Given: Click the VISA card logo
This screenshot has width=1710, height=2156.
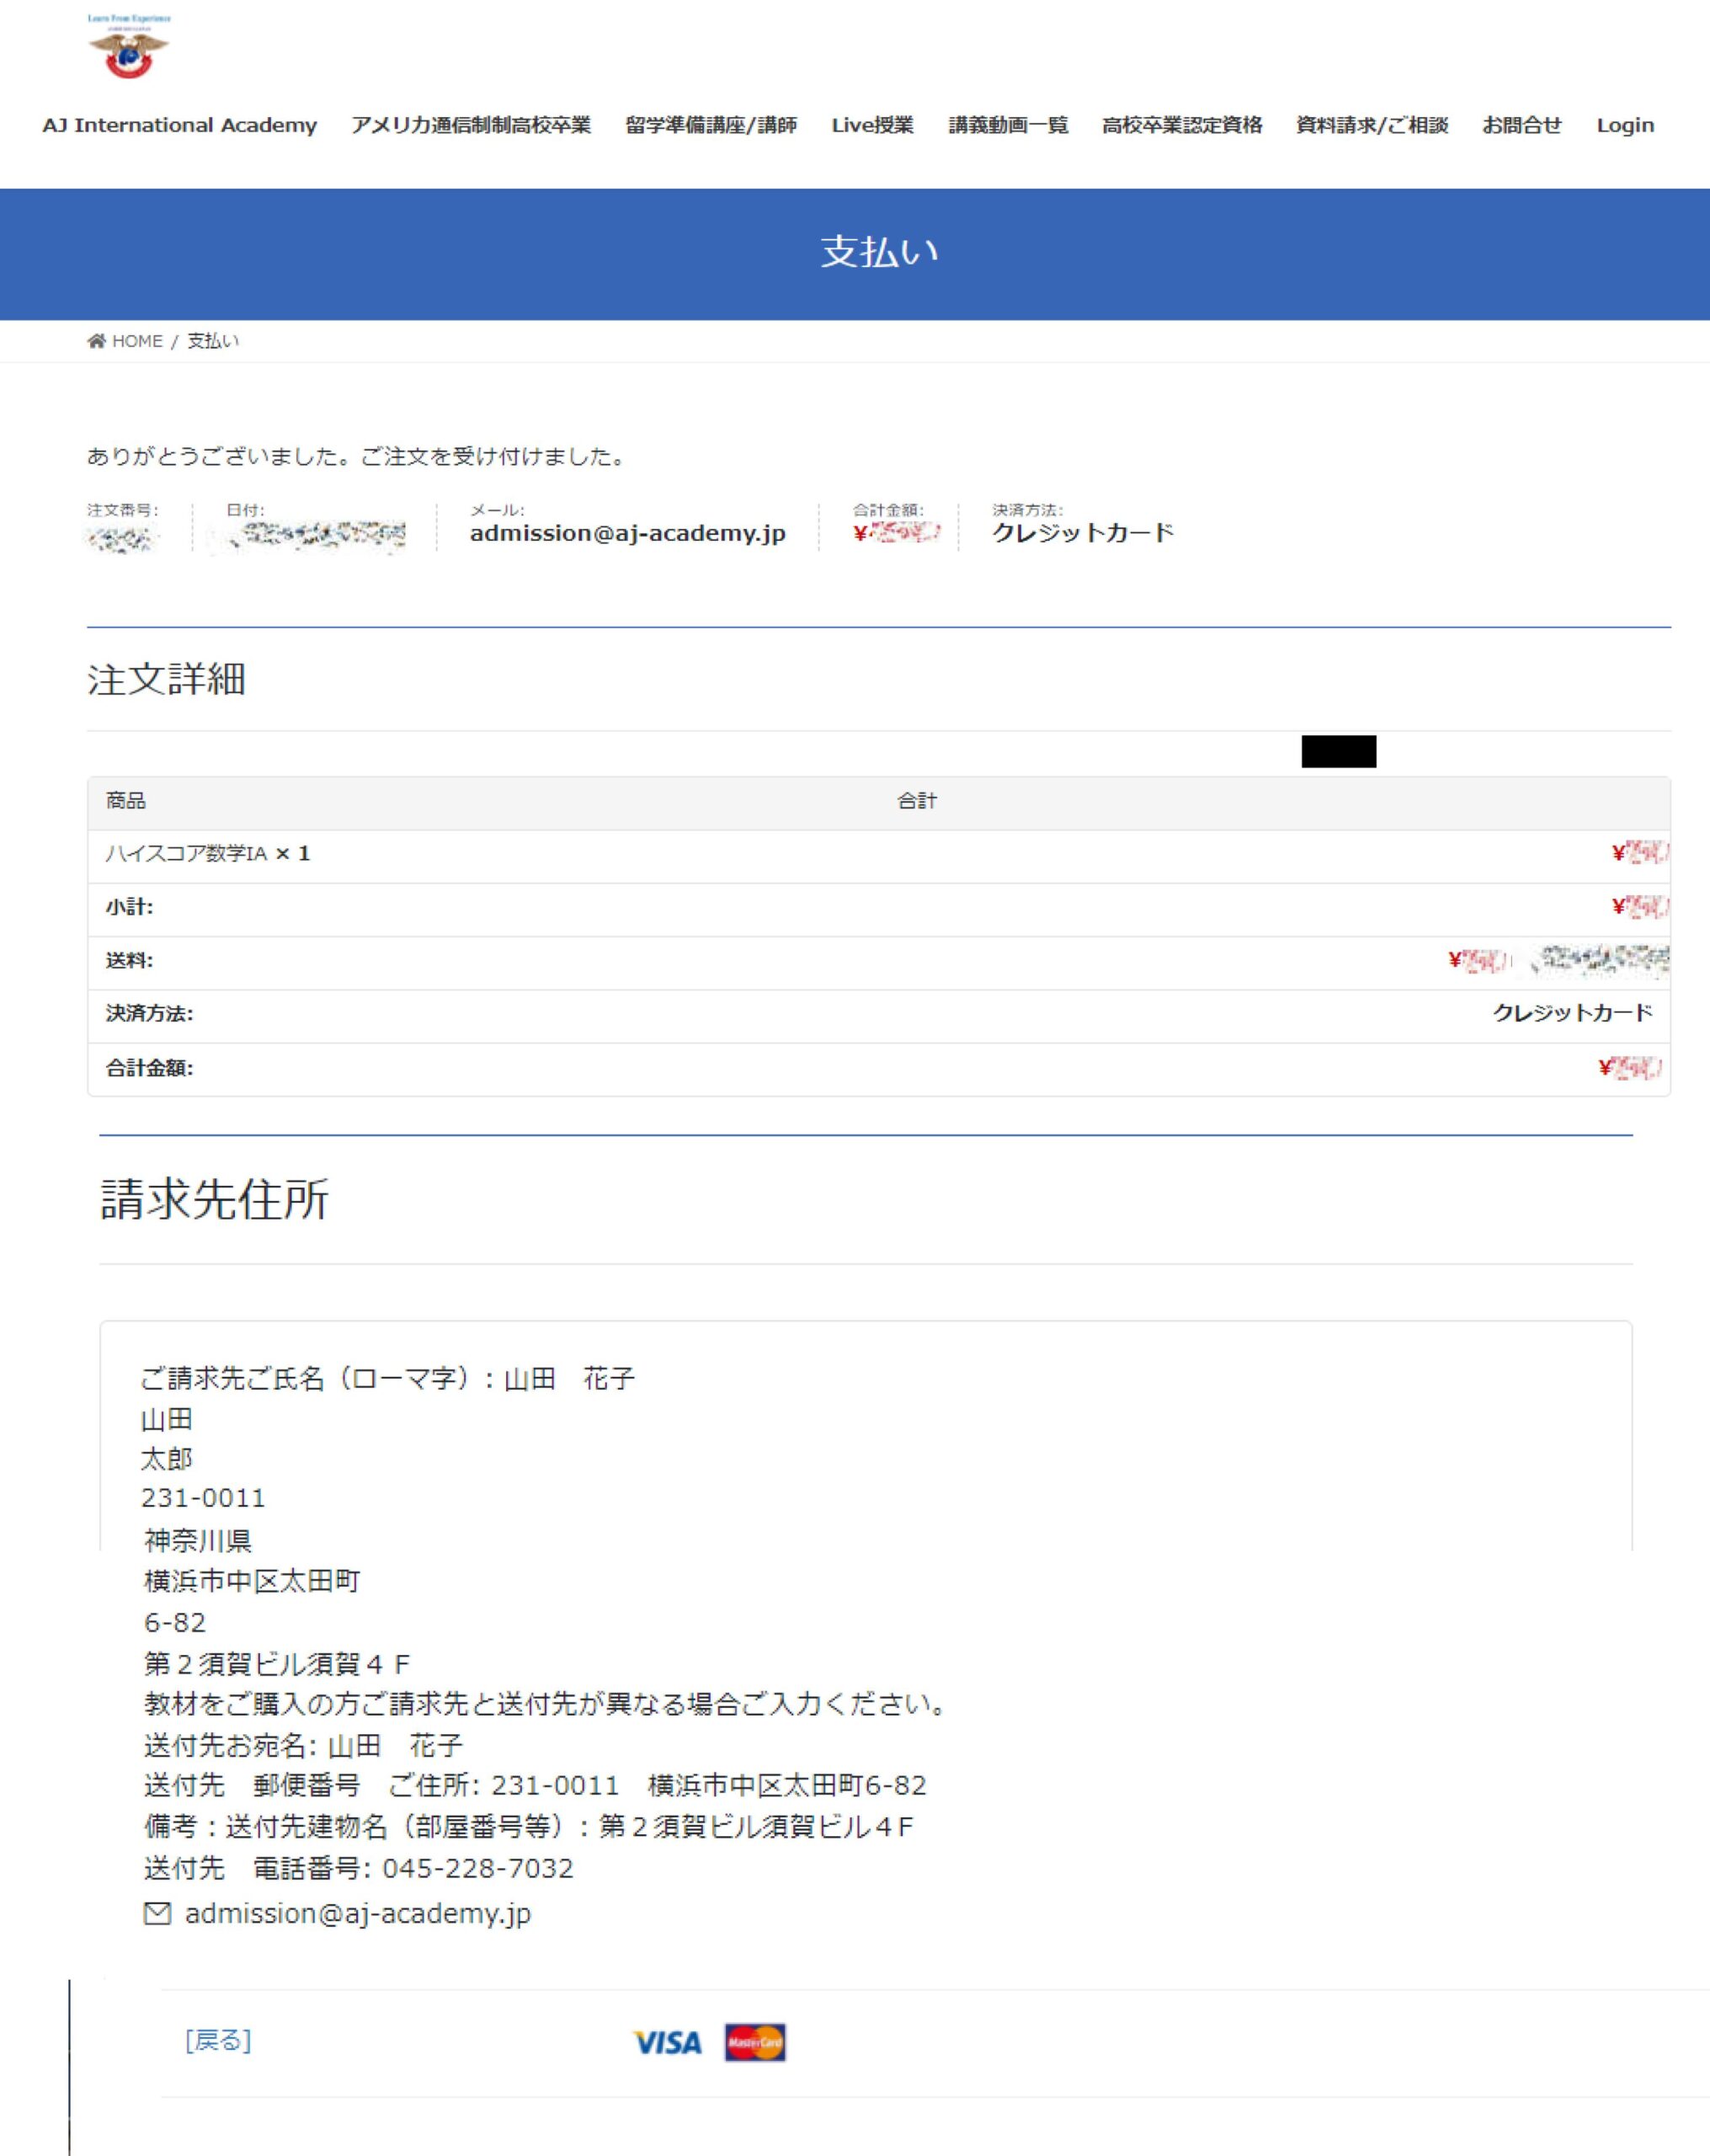Looking at the screenshot, I should 667,2042.
